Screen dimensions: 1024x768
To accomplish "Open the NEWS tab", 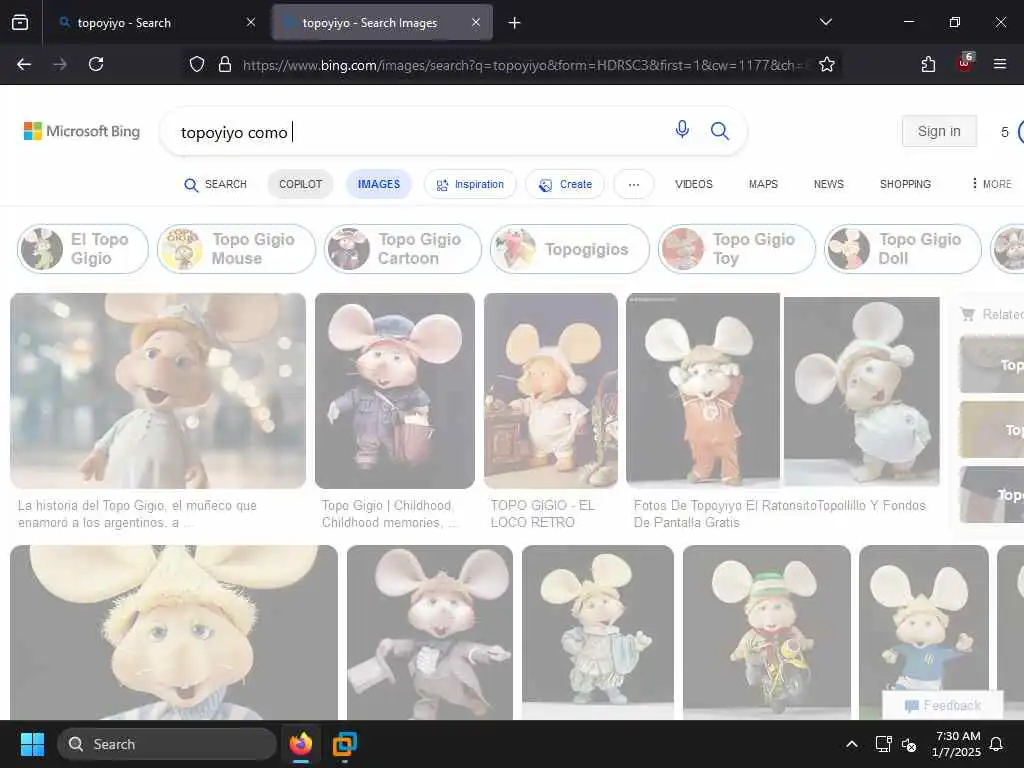I will click(829, 184).
